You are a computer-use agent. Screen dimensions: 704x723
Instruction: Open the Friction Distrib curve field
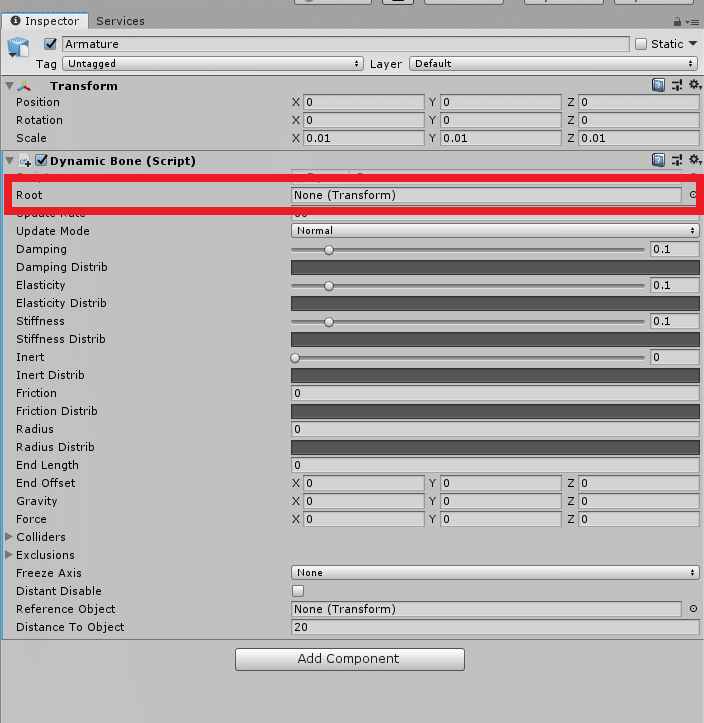click(495, 411)
